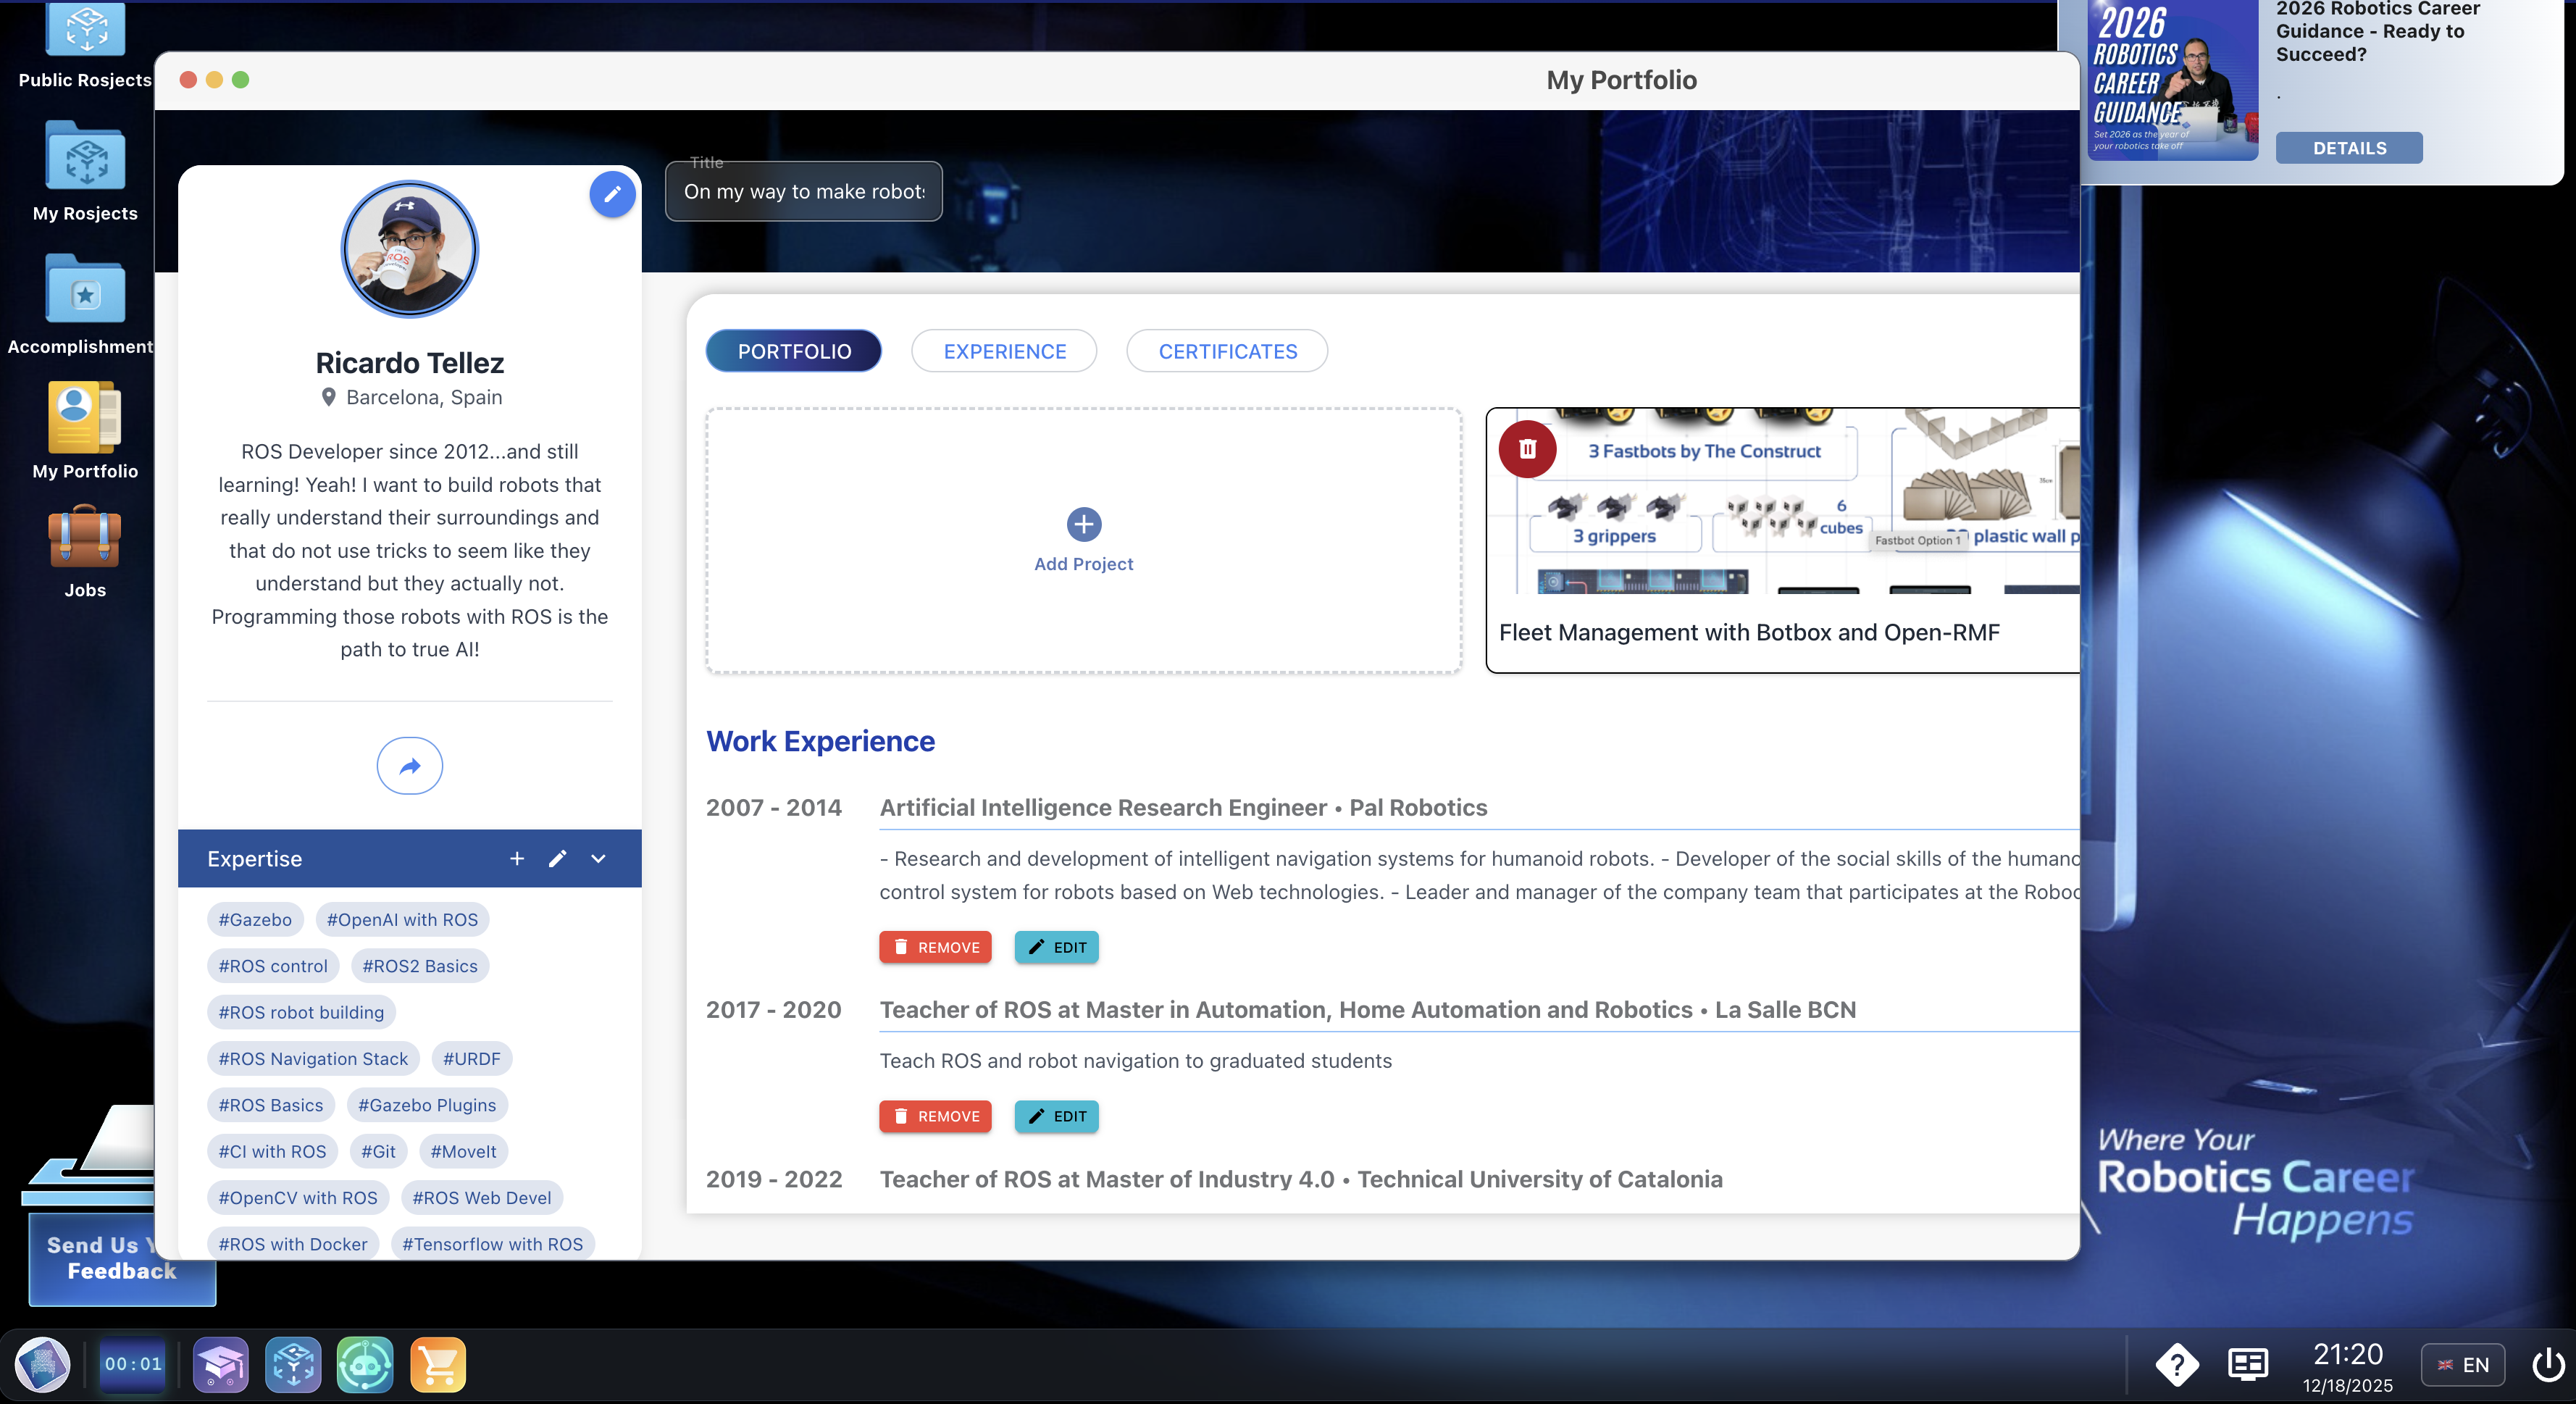Screen dimensions: 2576x1404
Task: Open the shopping cart taskbar icon
Action: point(438,1365)
